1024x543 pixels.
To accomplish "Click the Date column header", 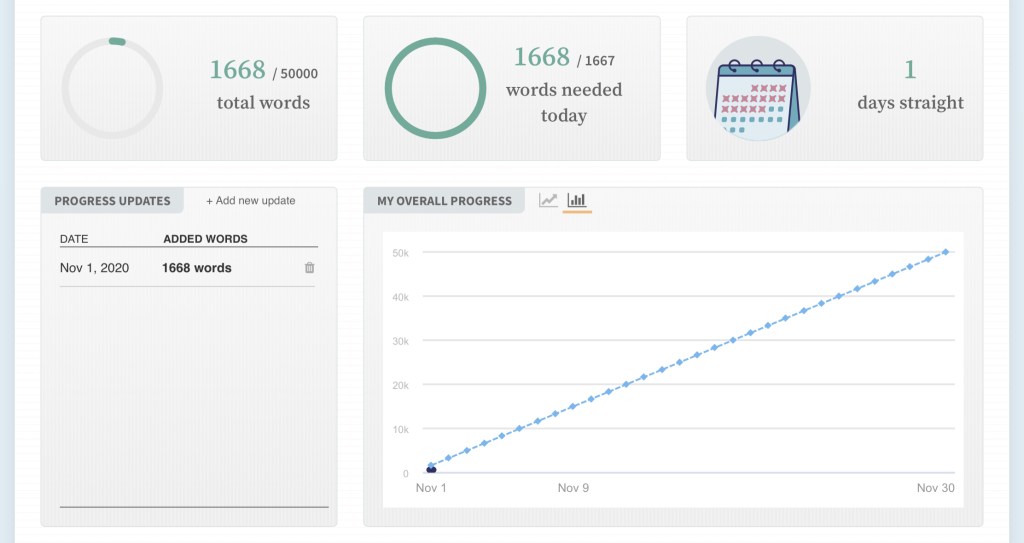I will tap(74, 239).
